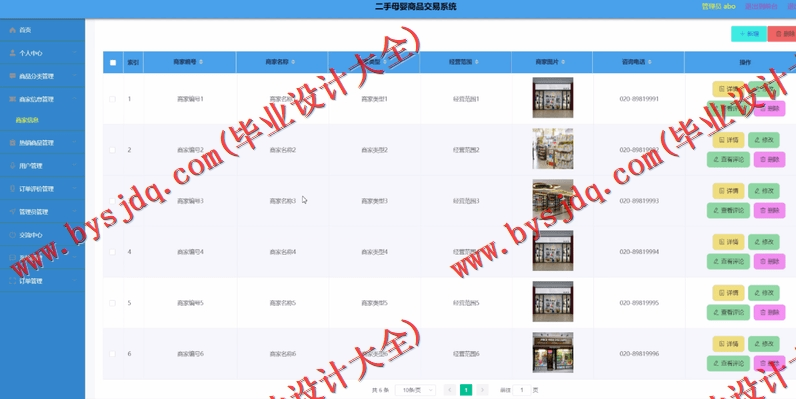The width and height of the screenshot is (796, 399).
Task: Check the checkbox for row 4
Action: tap(112, 252)
